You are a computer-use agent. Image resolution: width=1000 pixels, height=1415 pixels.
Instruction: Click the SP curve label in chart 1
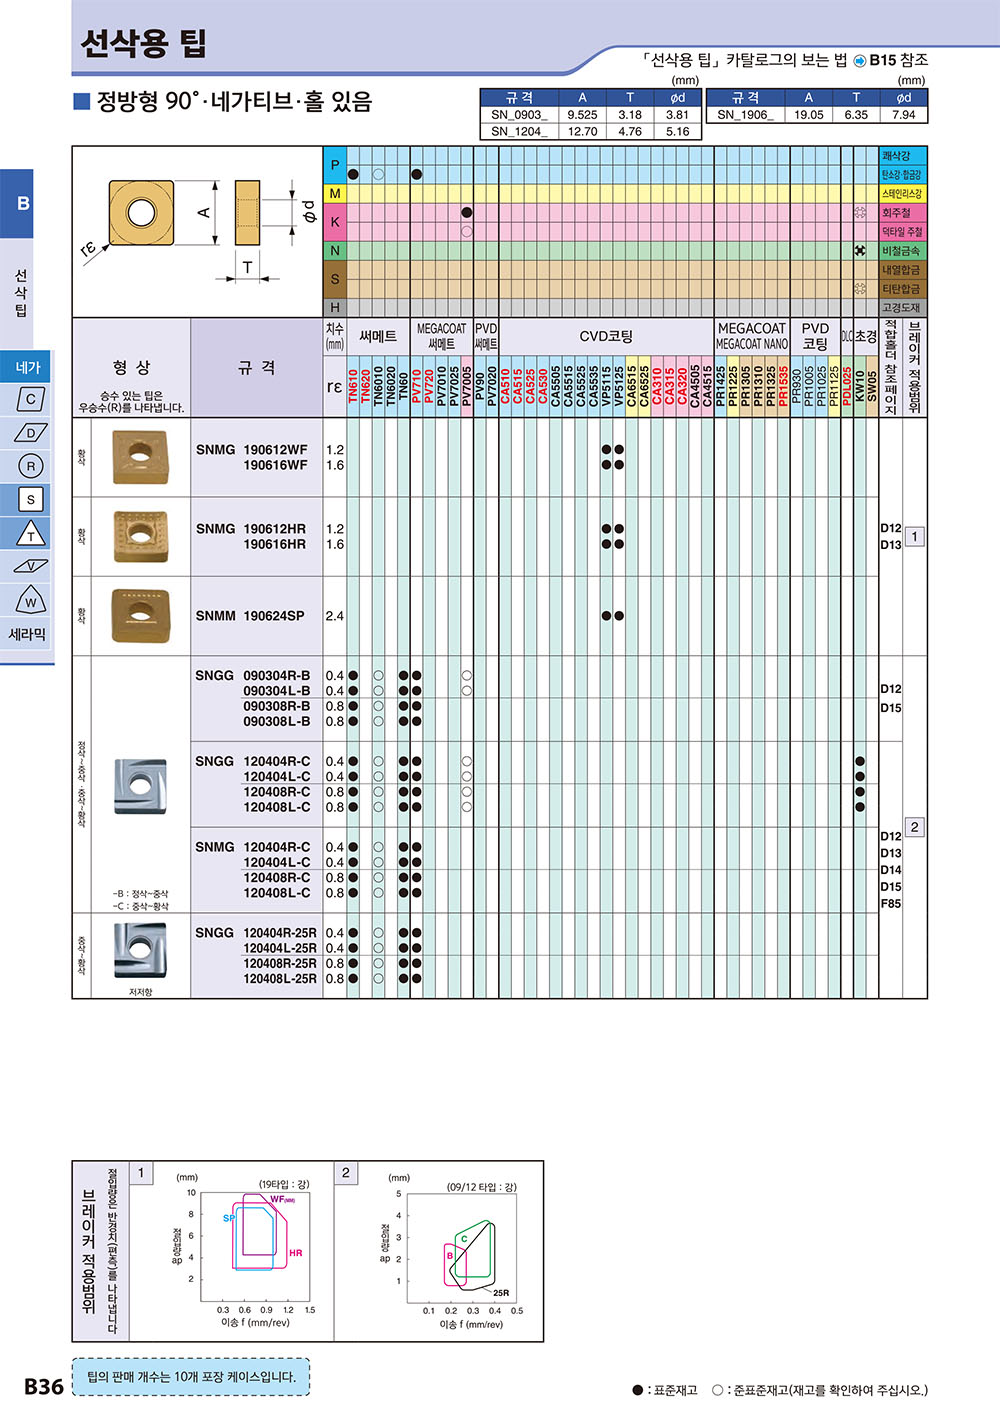tap(229, 1218)
